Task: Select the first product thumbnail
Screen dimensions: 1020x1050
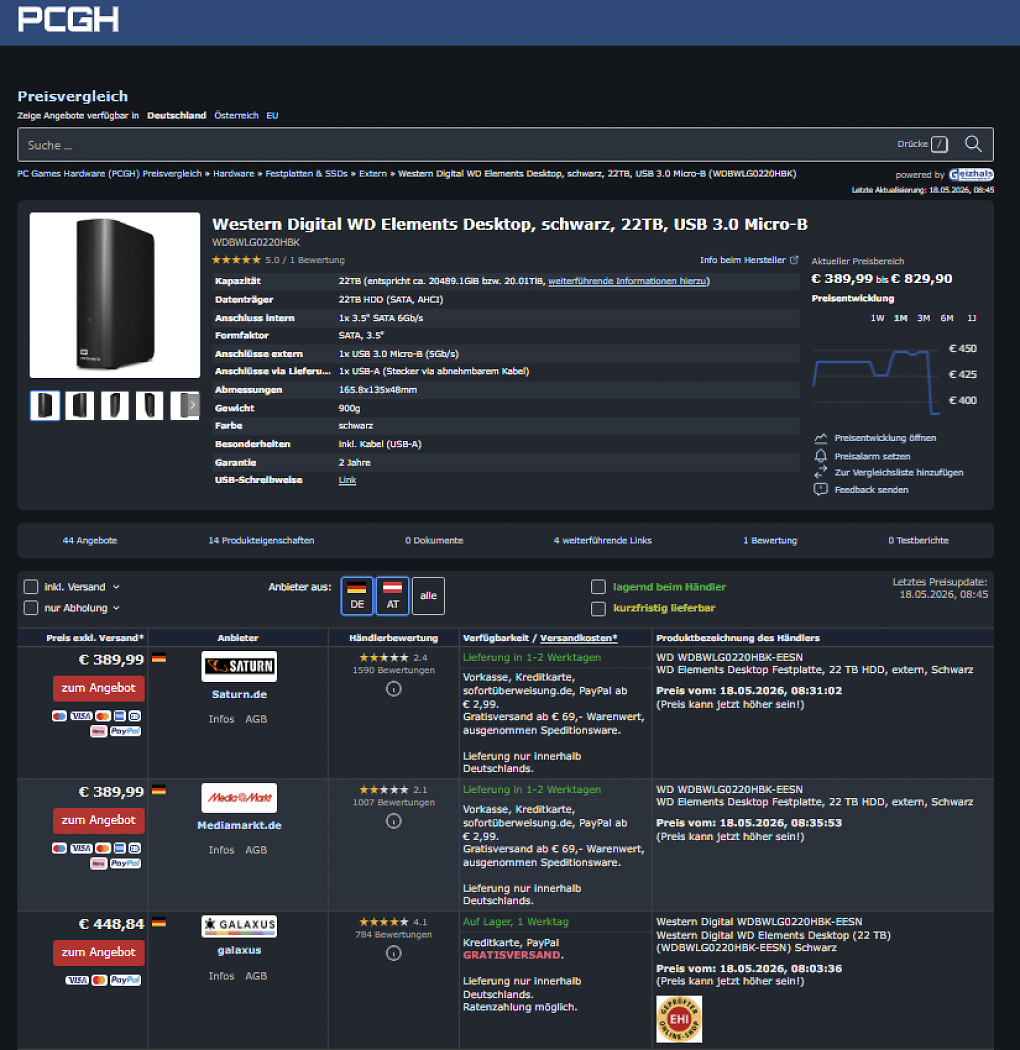Action: coord(45,405)
